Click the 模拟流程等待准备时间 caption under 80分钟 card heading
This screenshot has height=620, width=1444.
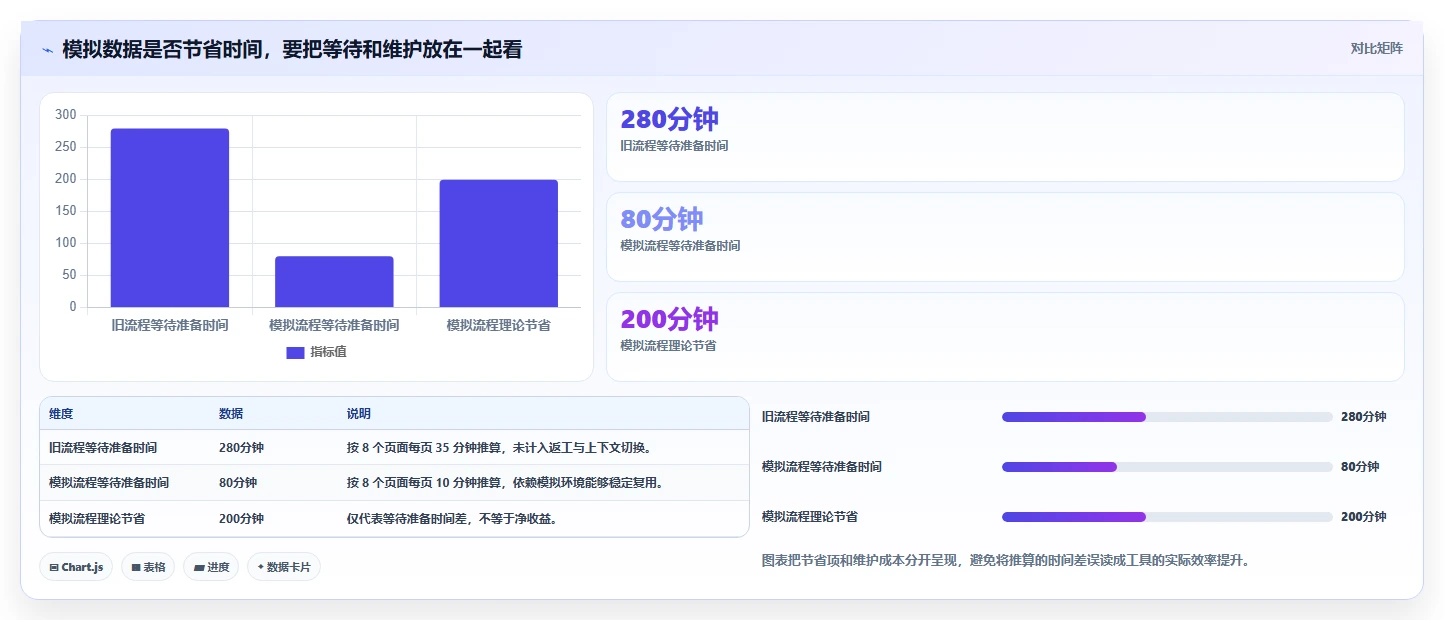pos(680,246)
